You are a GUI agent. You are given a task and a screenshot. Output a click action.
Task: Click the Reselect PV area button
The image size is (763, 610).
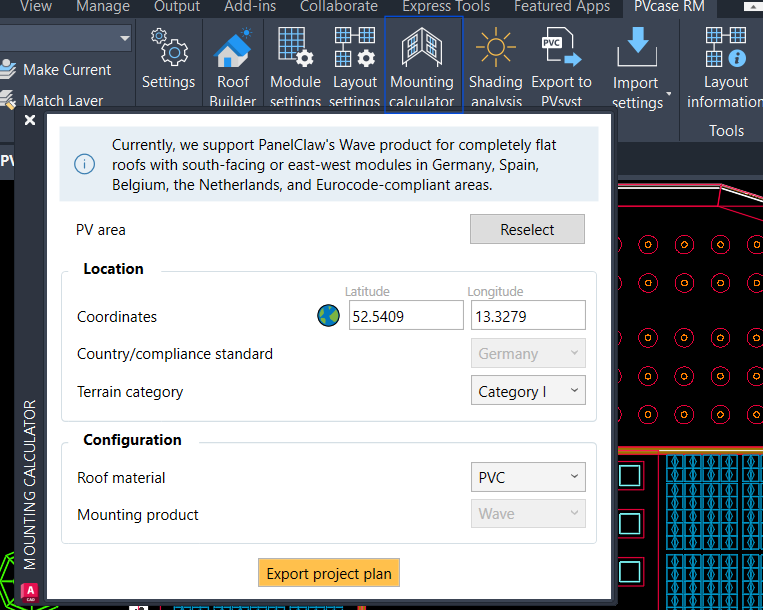coord(527,229)
